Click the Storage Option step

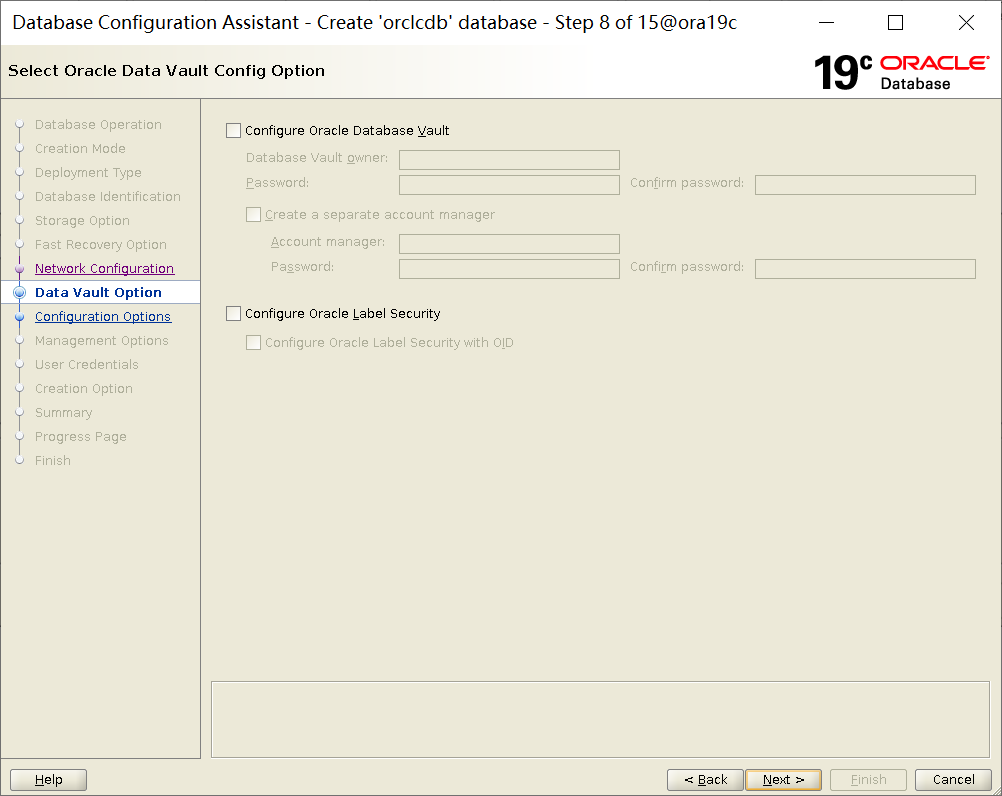pyautogui.click(x=82, y=220)
